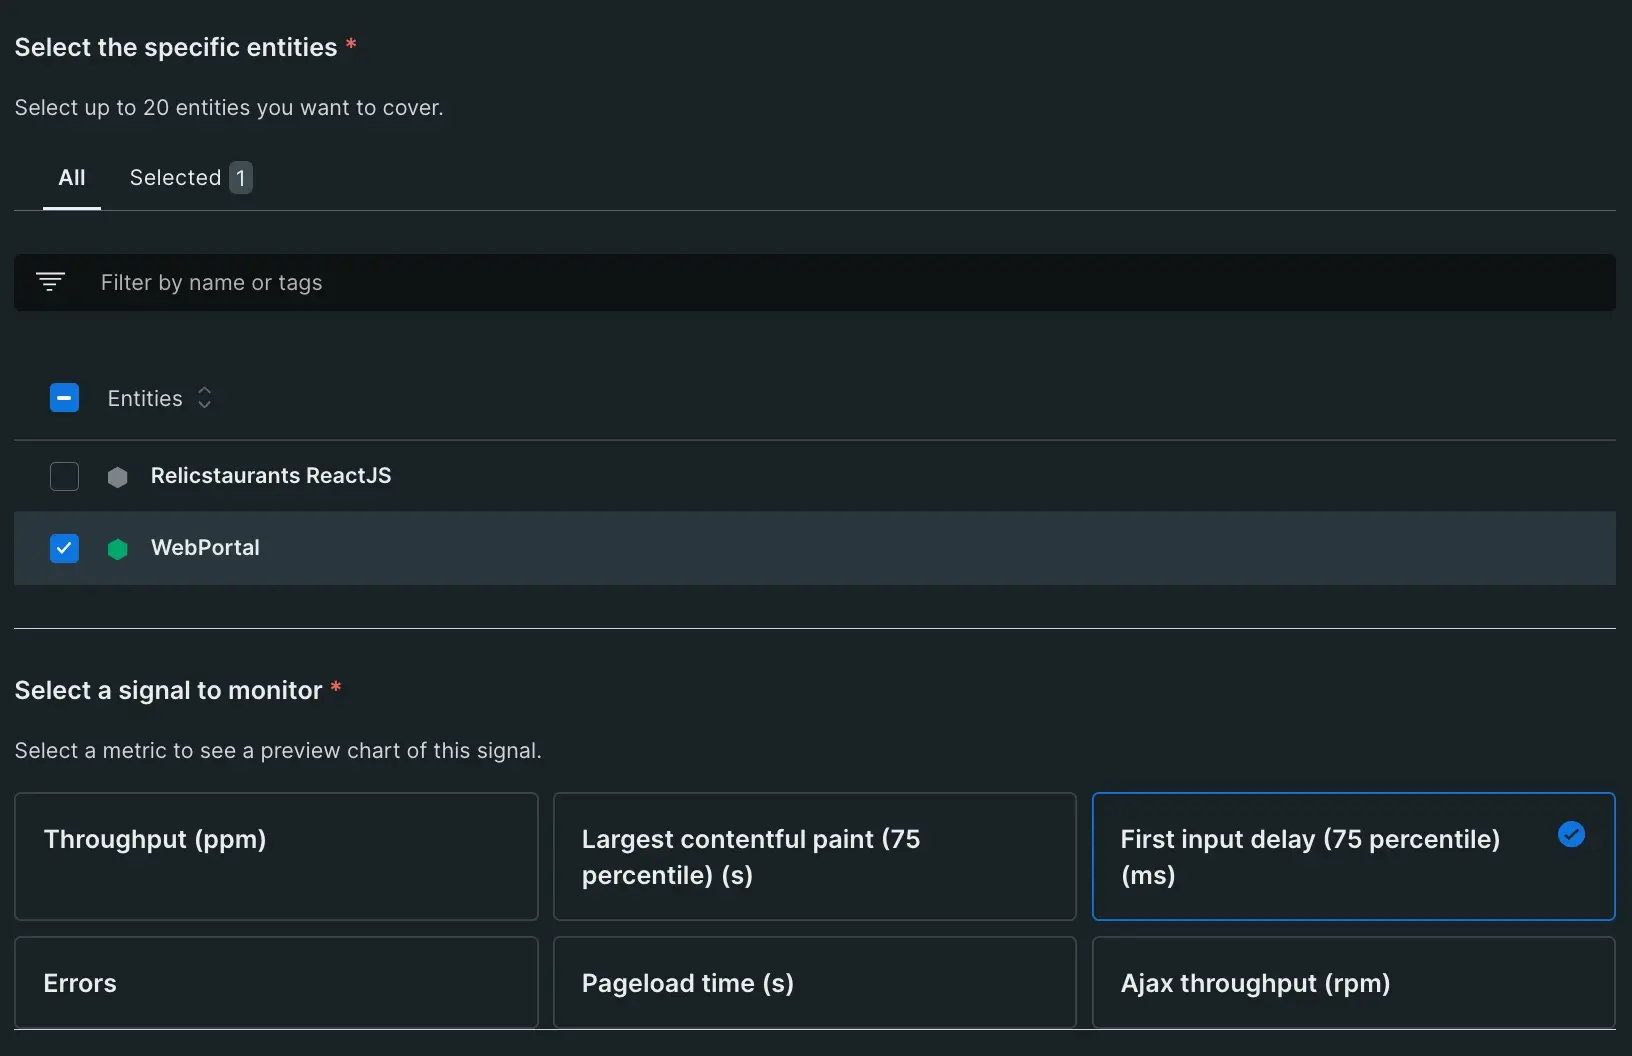Image resolution: width=1632 pixels, height=1056 pixels.
Task: Click the downward sort arrow next to Entities
Action: click(x=204, y=404)
